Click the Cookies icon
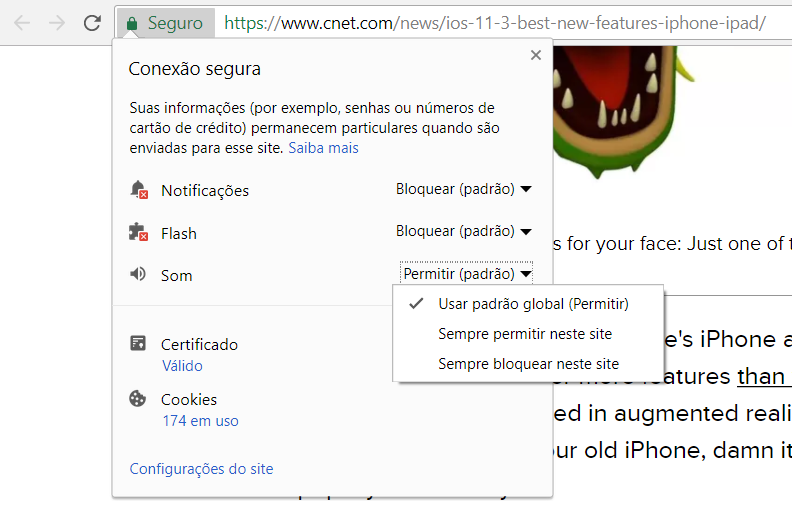 [137, 398]
